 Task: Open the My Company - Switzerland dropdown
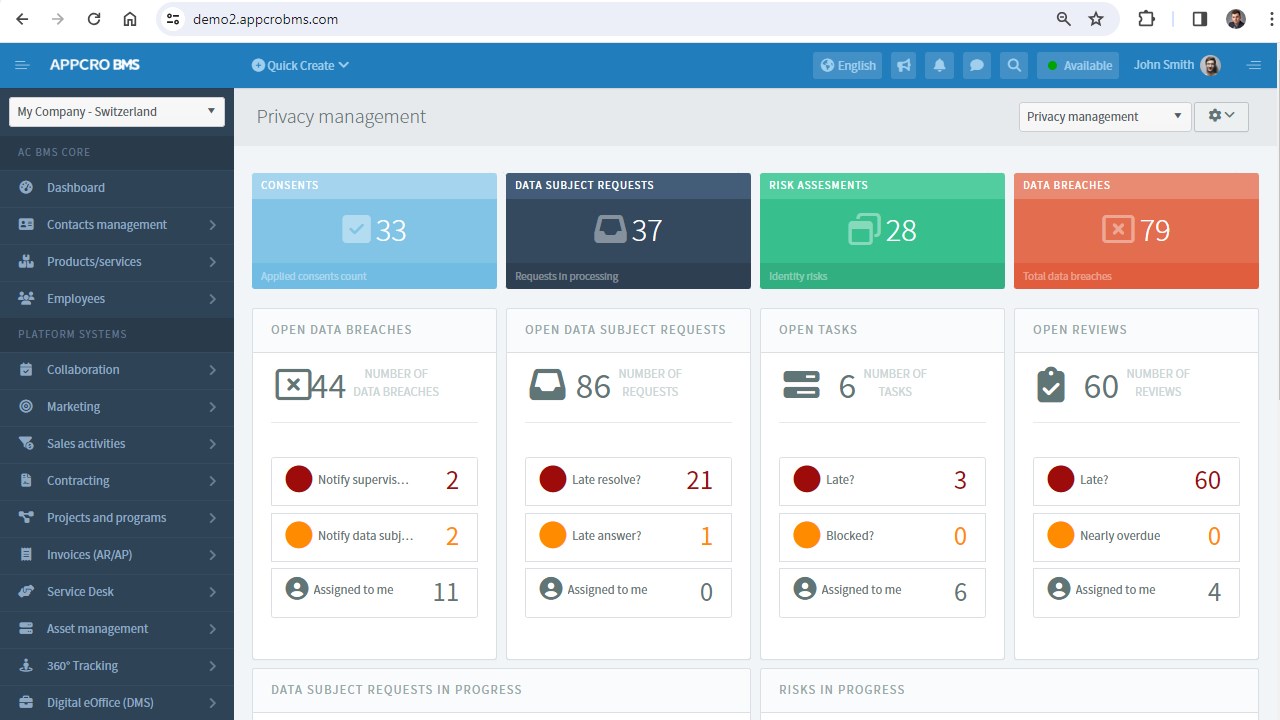click(x=117, y=111)
